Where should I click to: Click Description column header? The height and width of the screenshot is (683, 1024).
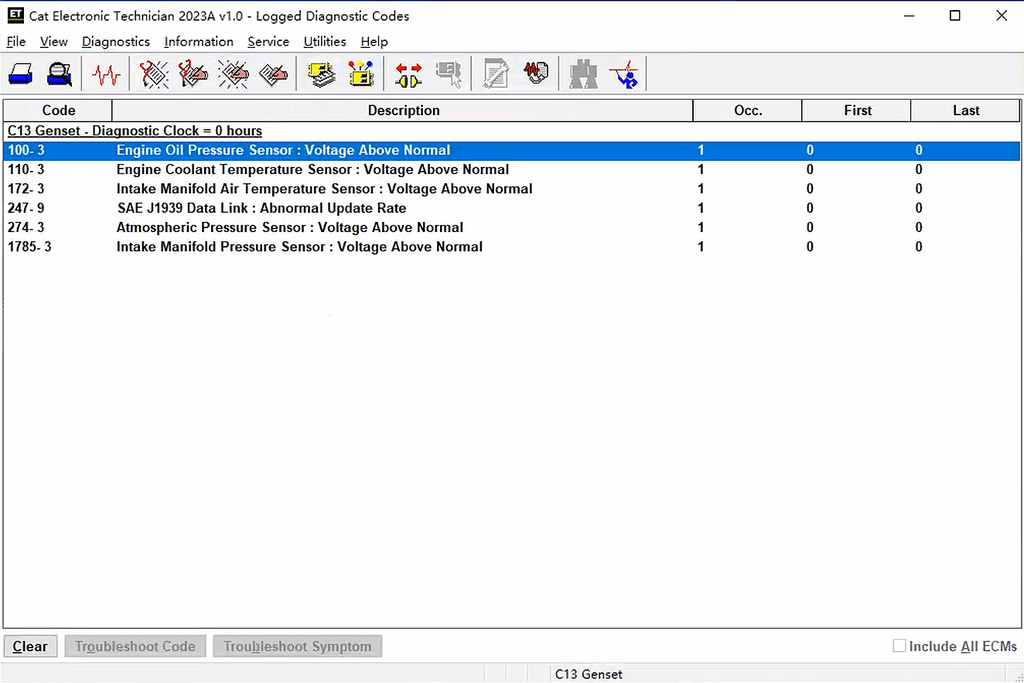coord(403,110)
